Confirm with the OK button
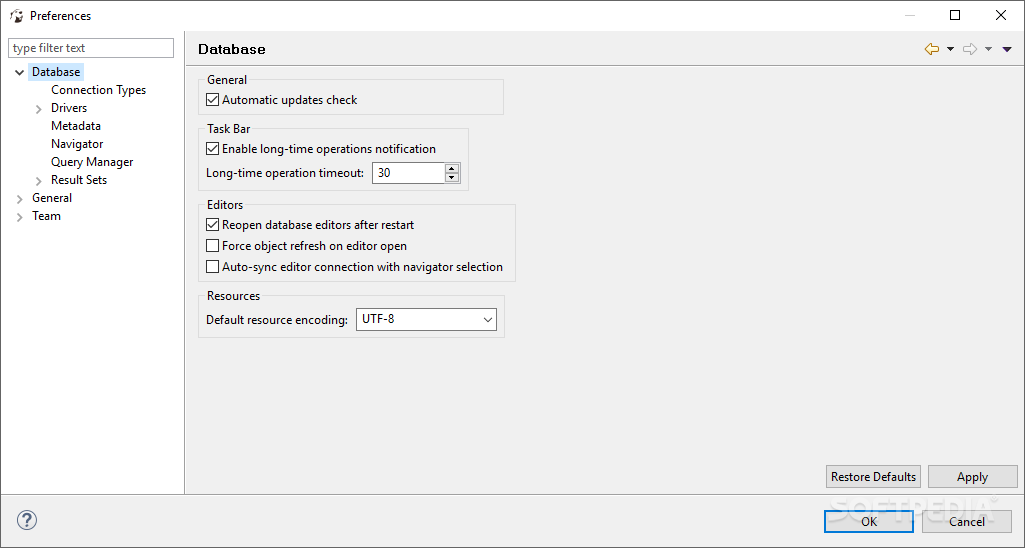This screenshot has width=1025, height=548. pos(869,521)
